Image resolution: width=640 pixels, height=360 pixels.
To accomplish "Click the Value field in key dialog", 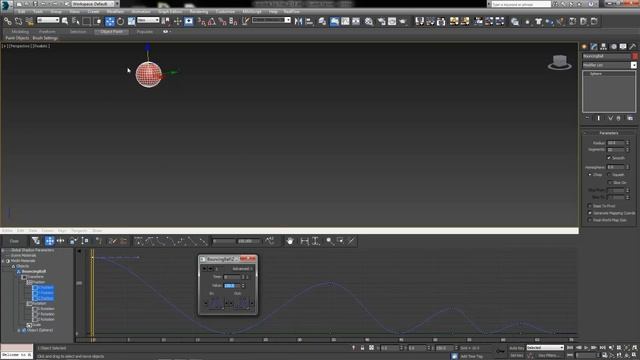I will (x=232, y=286).
